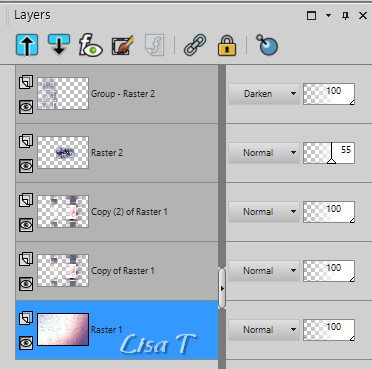
Task: Click layer type icon of Copy (2) of Raster 1
Action: click(x=26, y=200)
